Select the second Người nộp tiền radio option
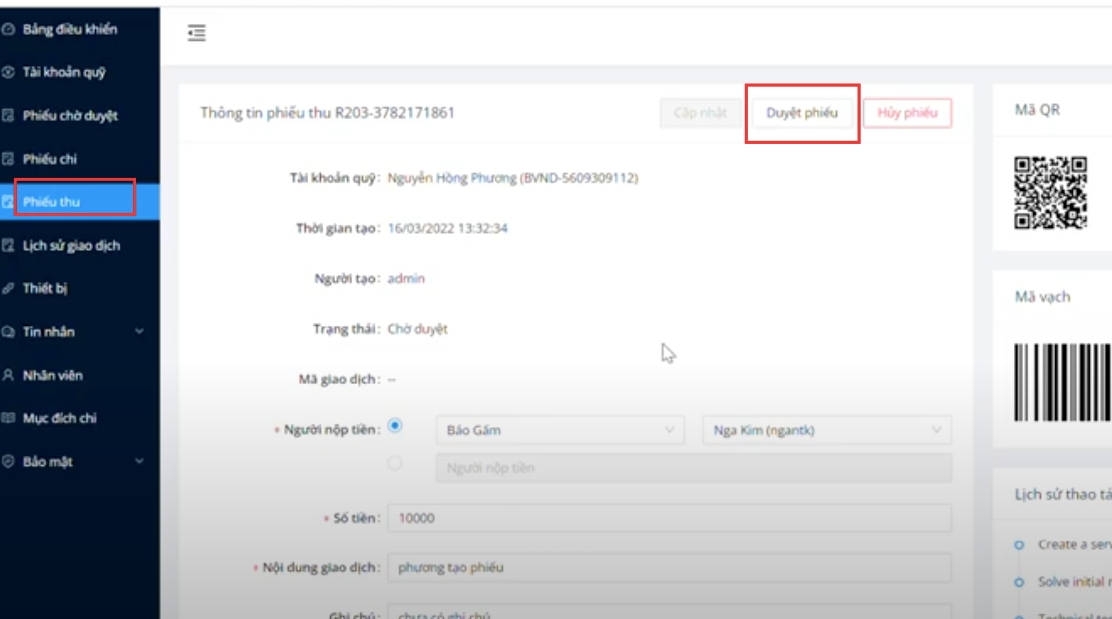Image resolution: width=1112 pixels, height=619 pixels. click(x=395, y=464)
